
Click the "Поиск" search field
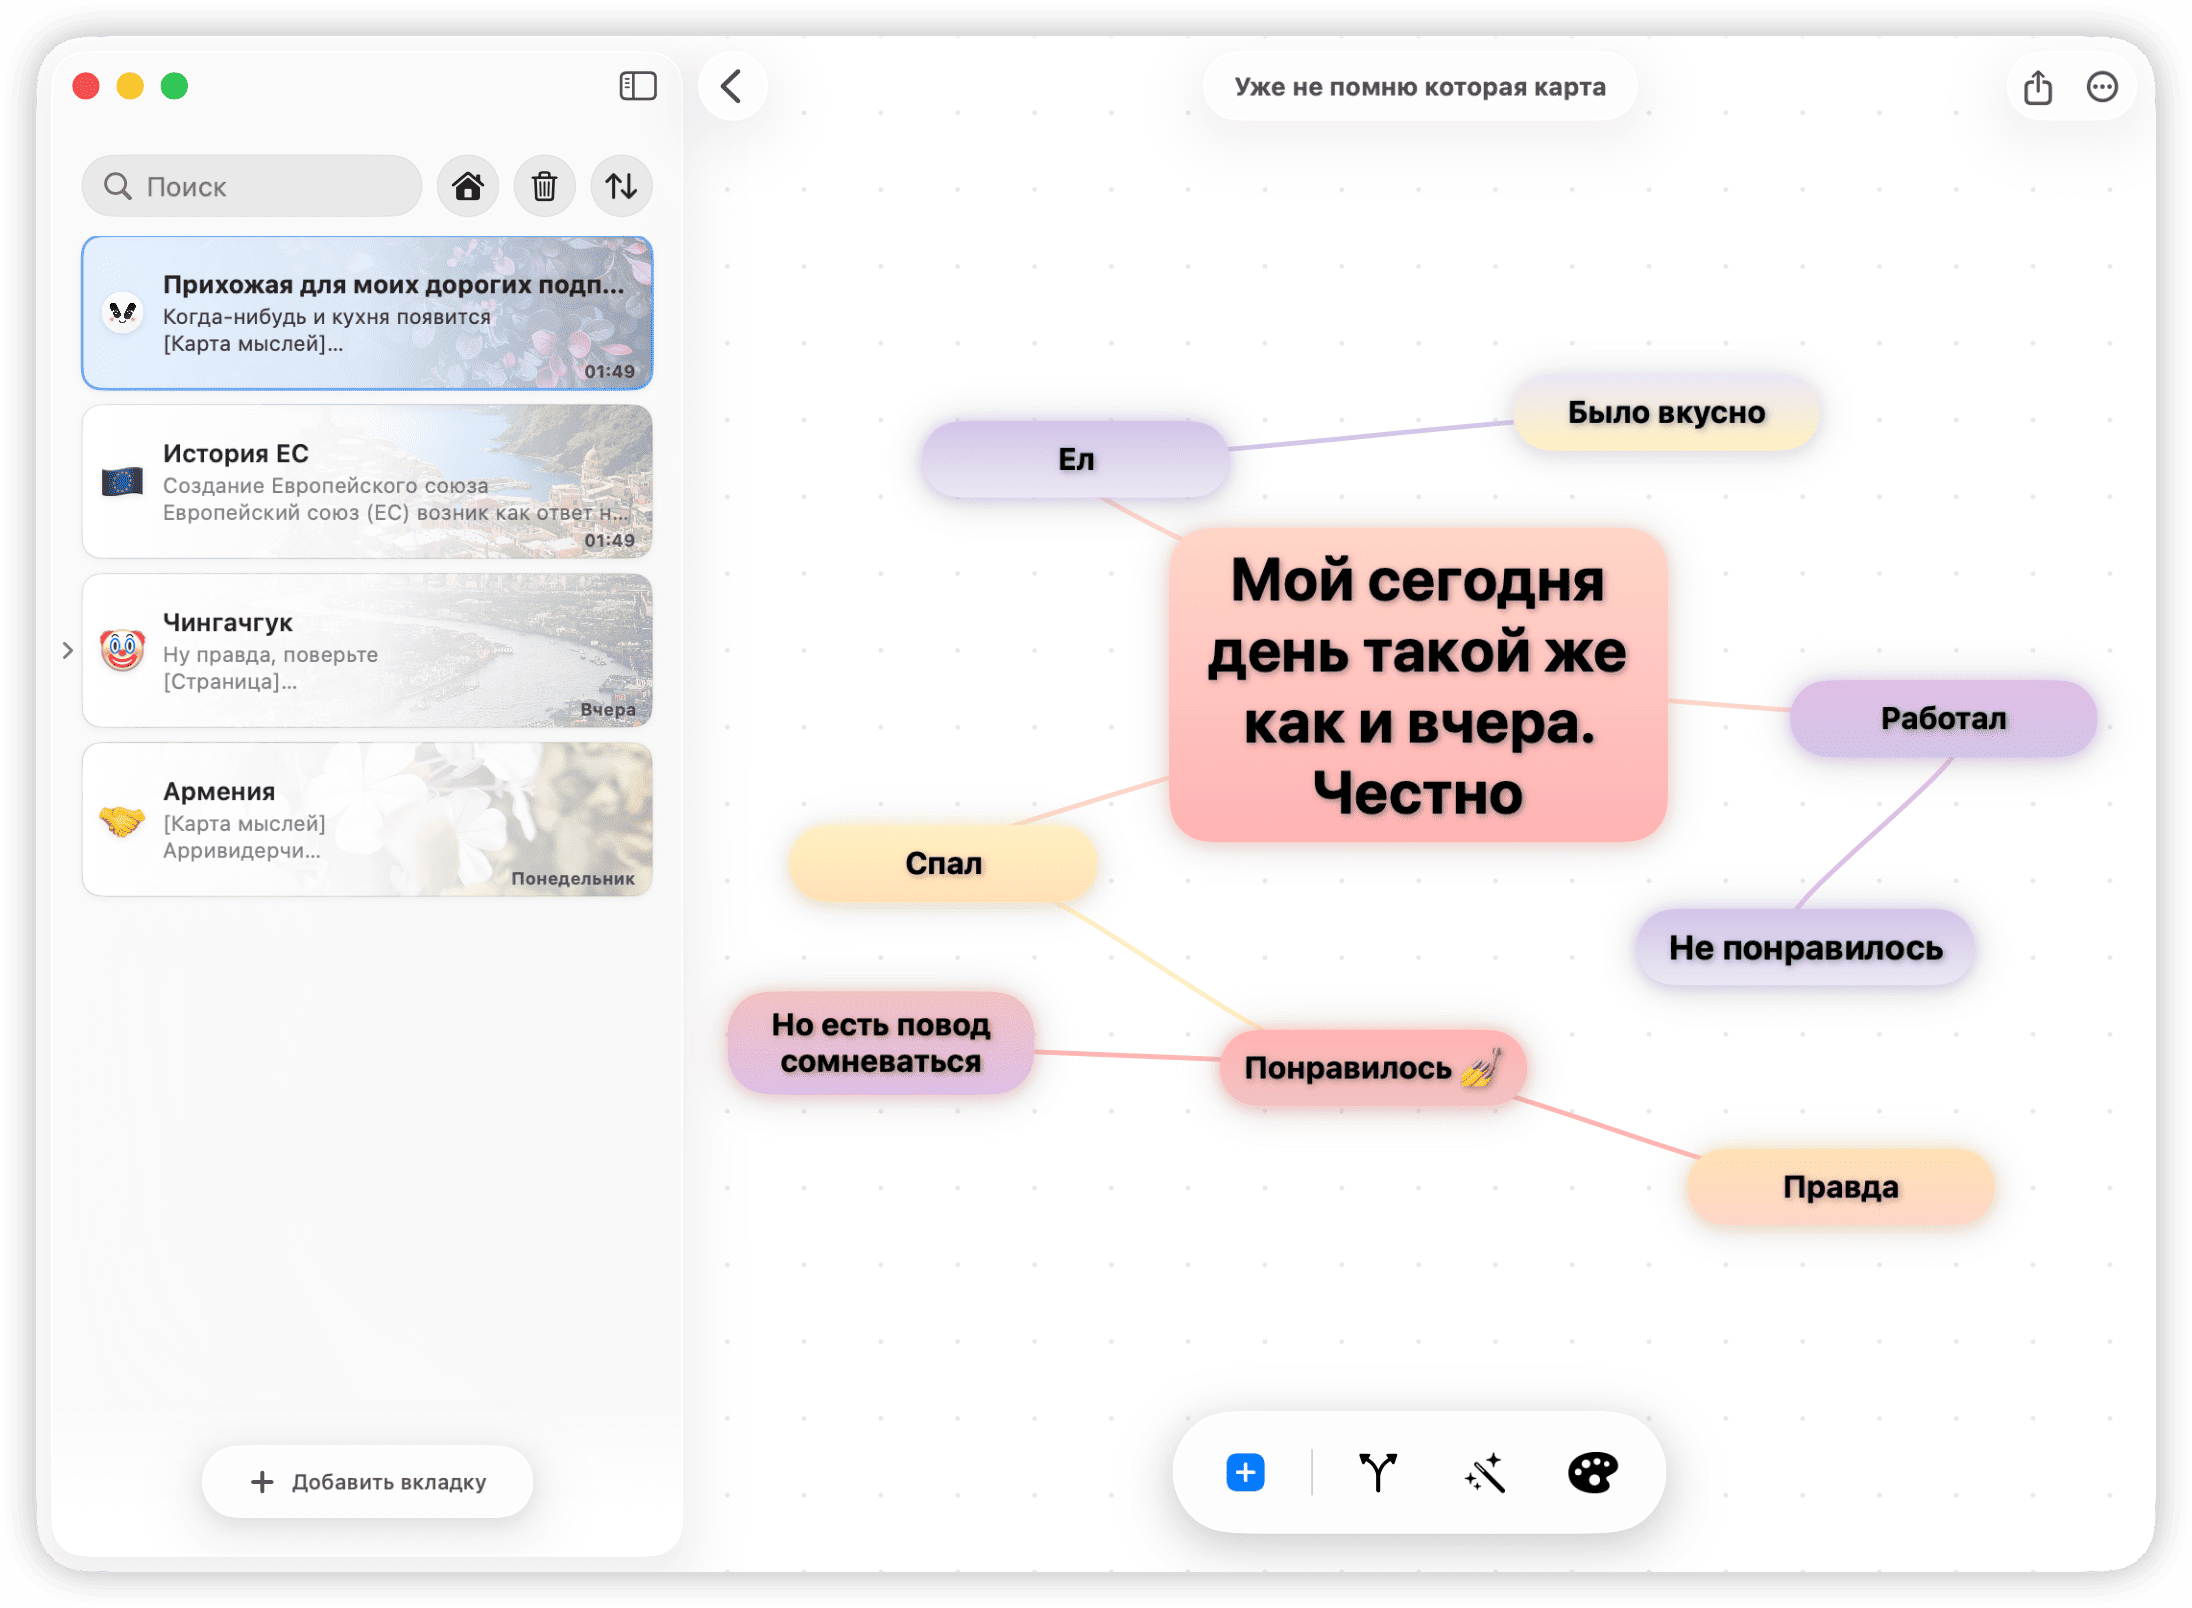point(250,186)
